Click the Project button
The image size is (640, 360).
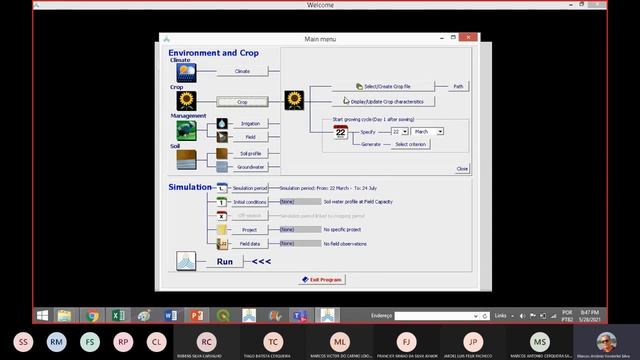(x=249, y=230)
